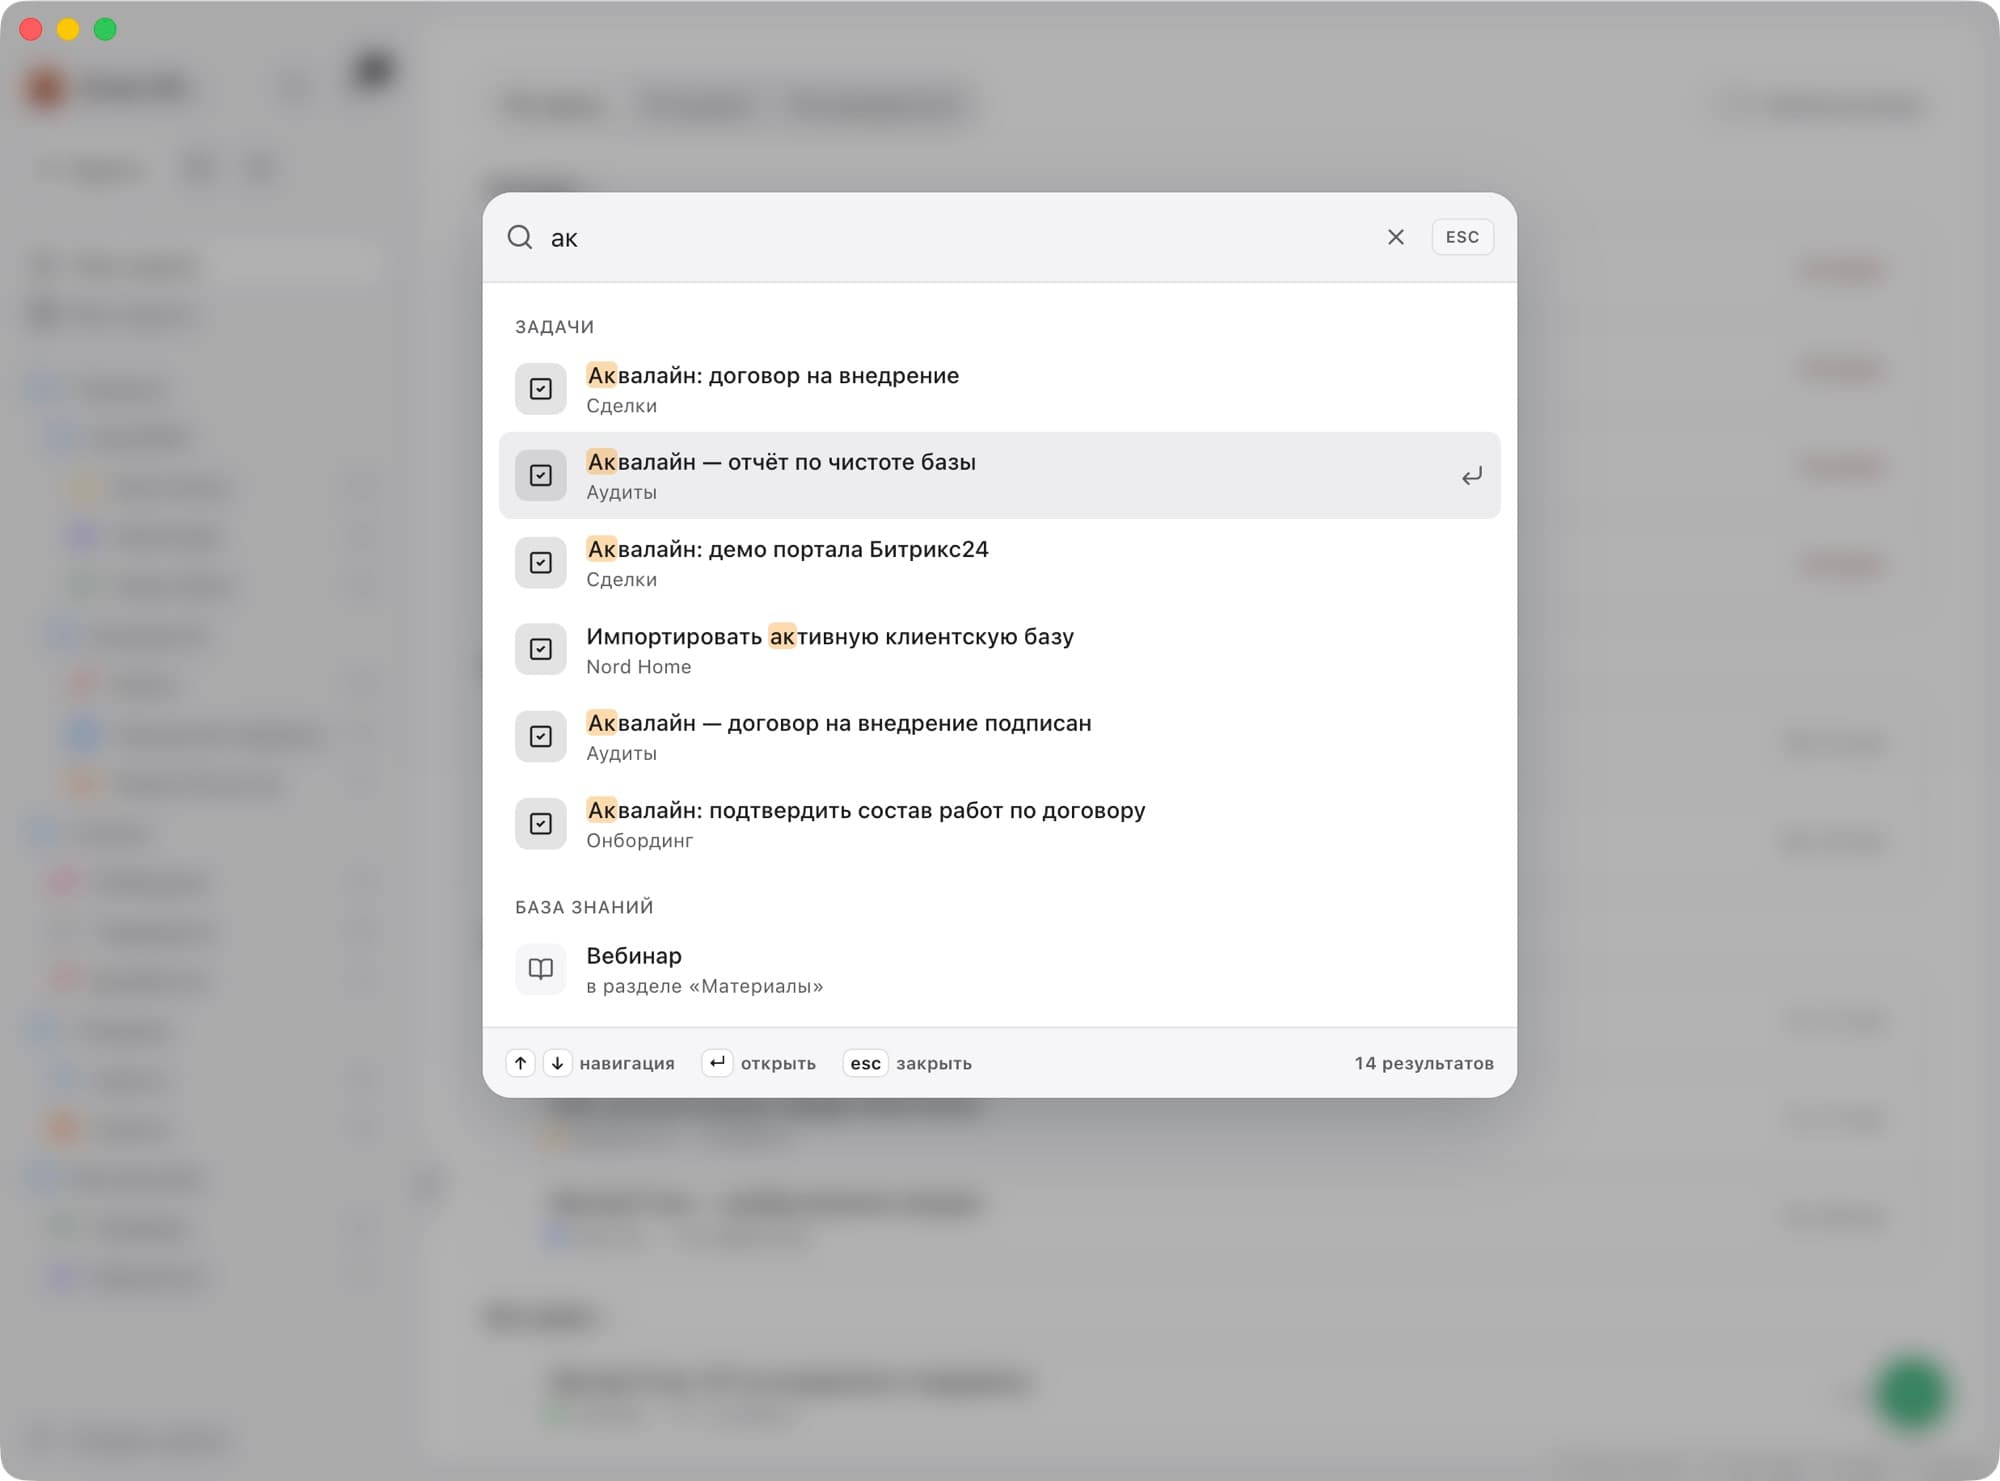Viewport: 2000px width, 1481px height.
Task: Click task icon beside «подтвердить состав работ»
Action: point(541,824)
